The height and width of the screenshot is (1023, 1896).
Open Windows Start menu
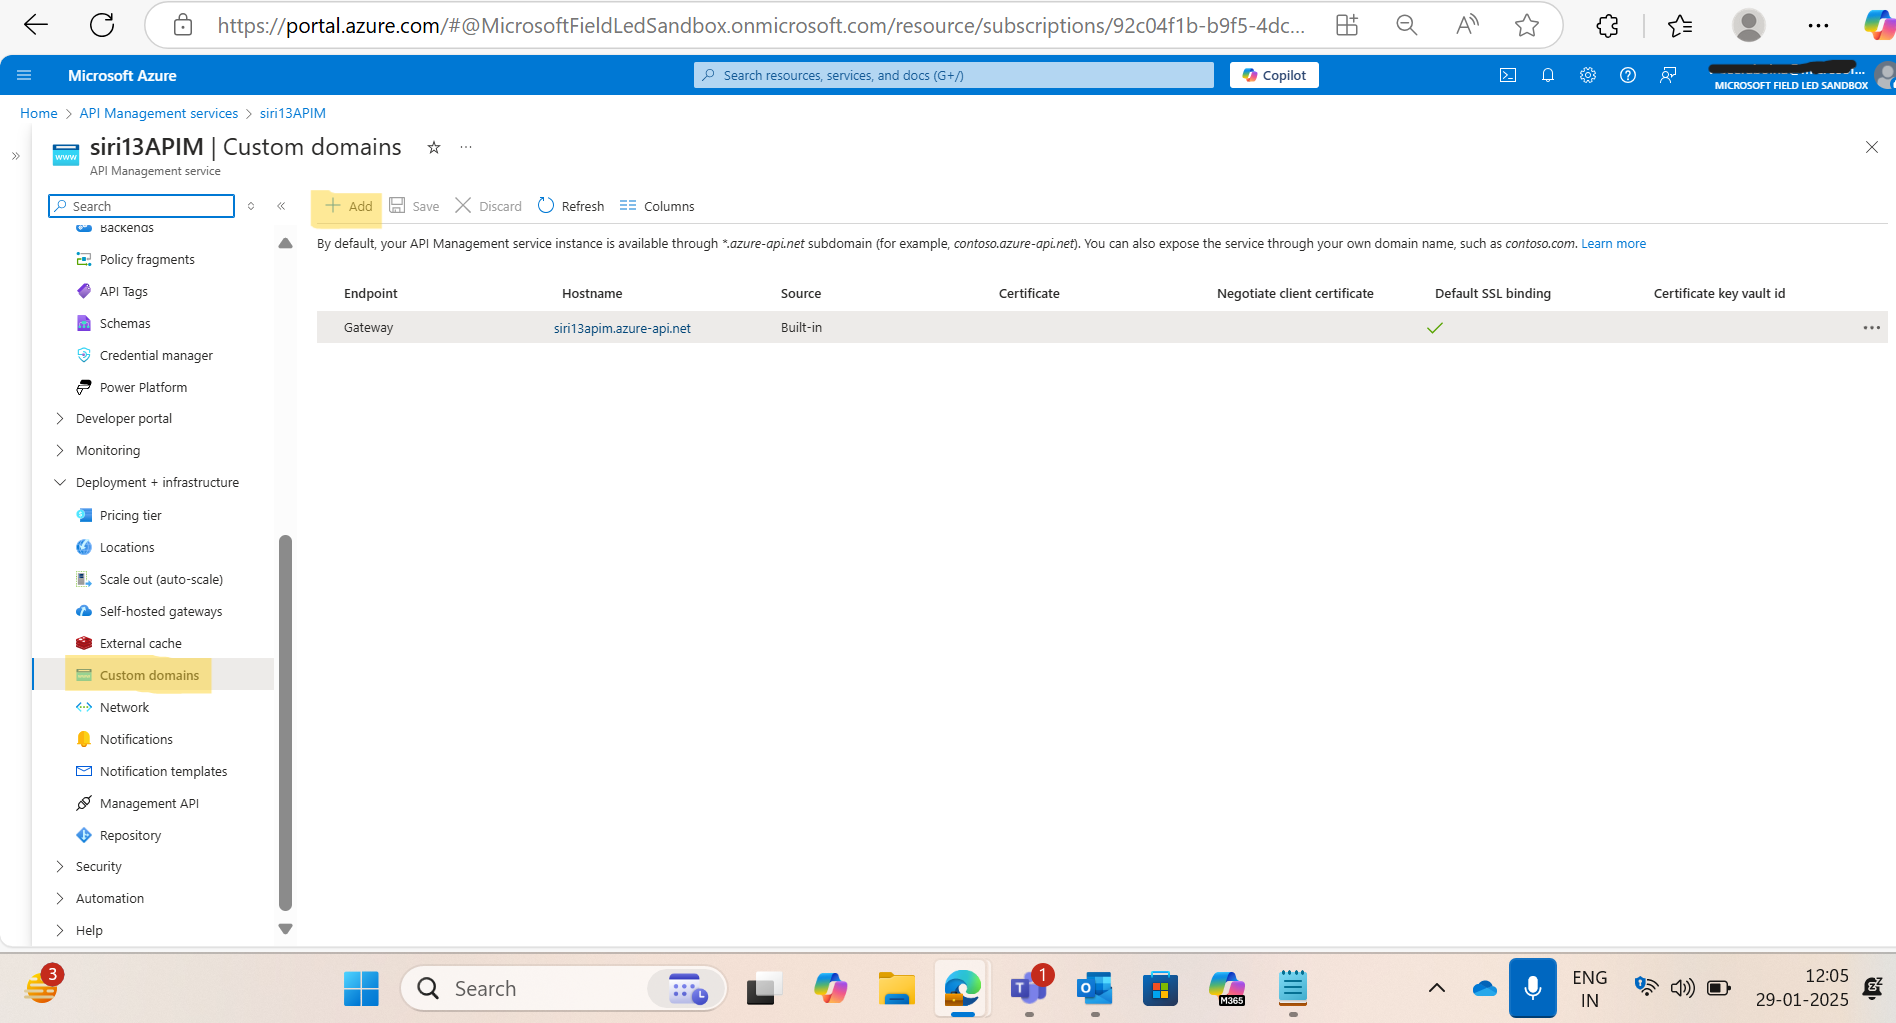click(x=361, y=989)
